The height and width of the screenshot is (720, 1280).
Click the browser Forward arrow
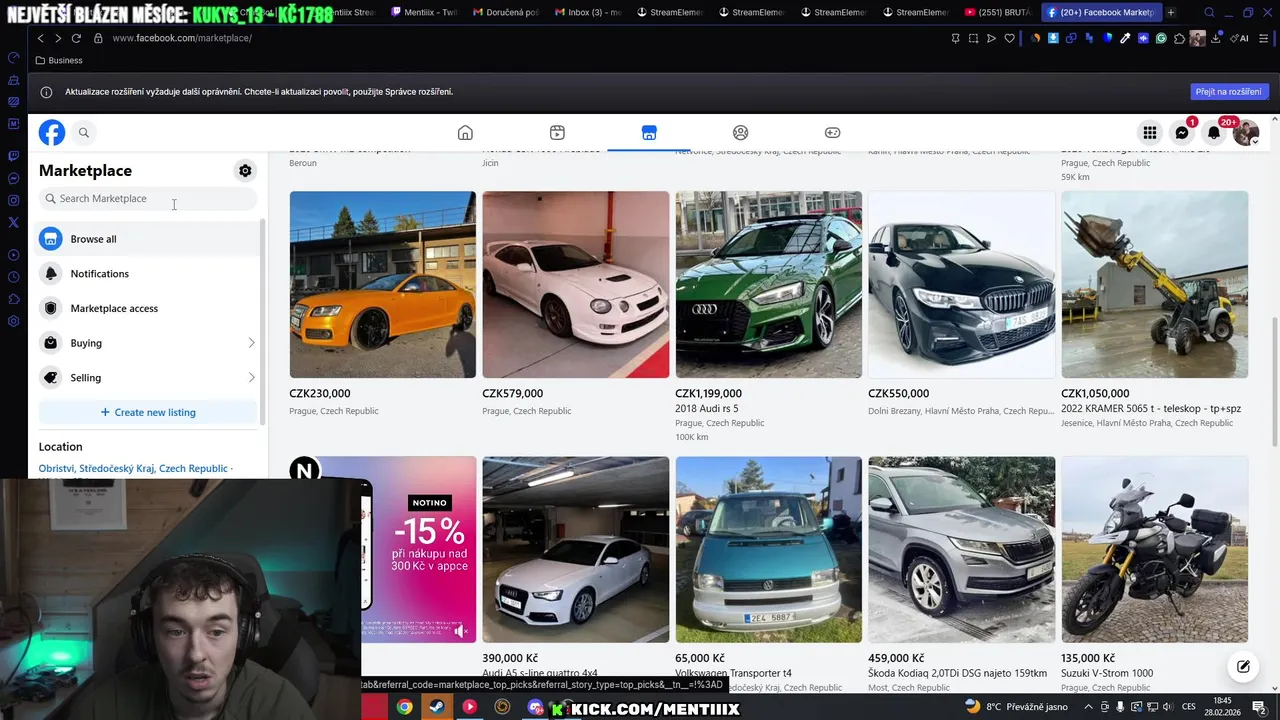click(x=58, y=38)
